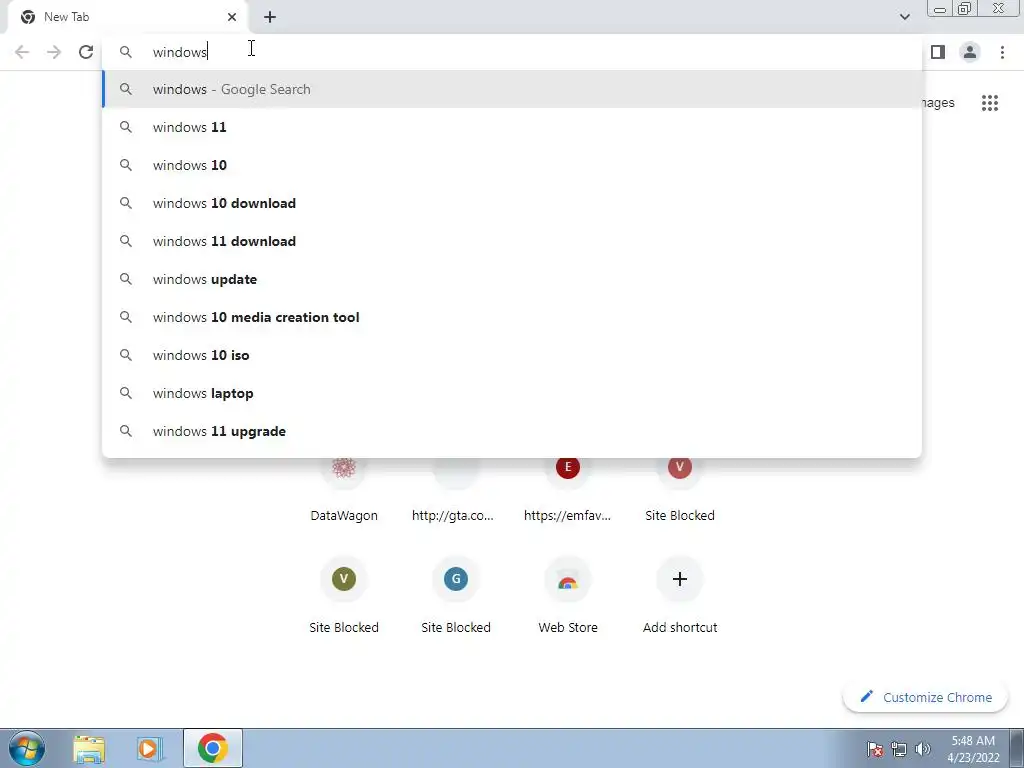Click the address bar containing windows

click(512, 52)
